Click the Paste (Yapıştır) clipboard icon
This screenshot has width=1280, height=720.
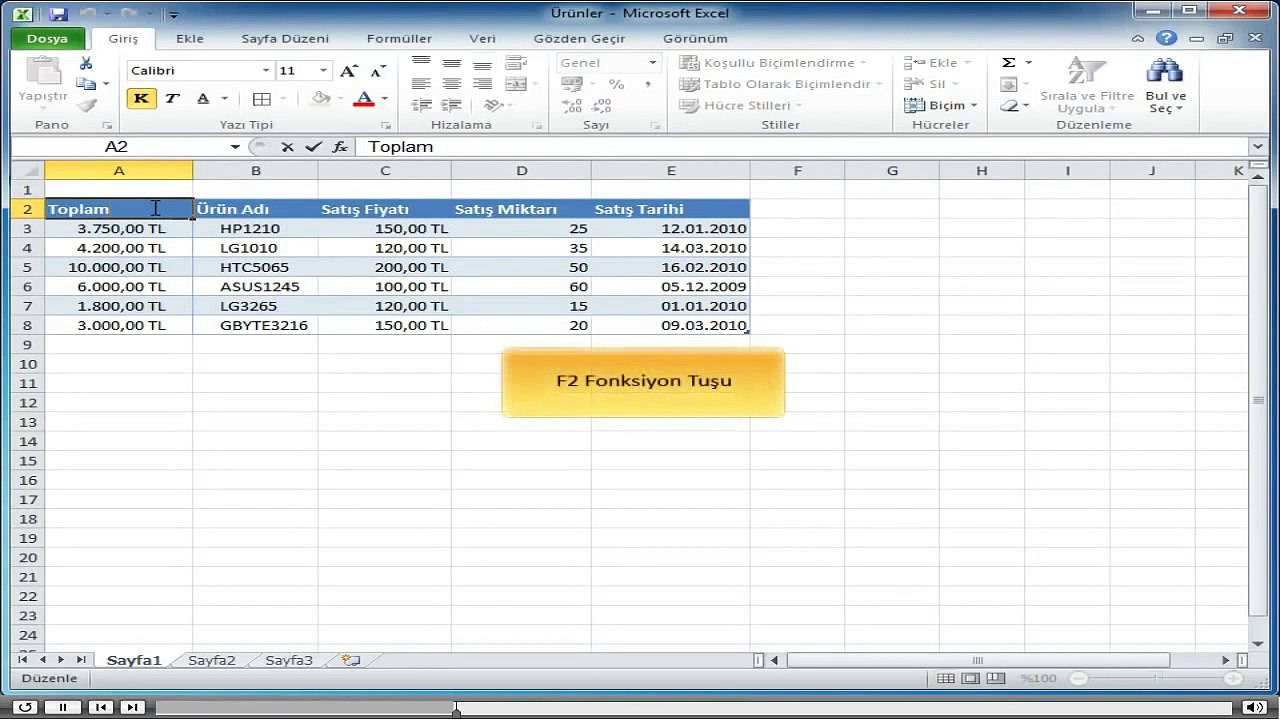(x=43, y=72)
